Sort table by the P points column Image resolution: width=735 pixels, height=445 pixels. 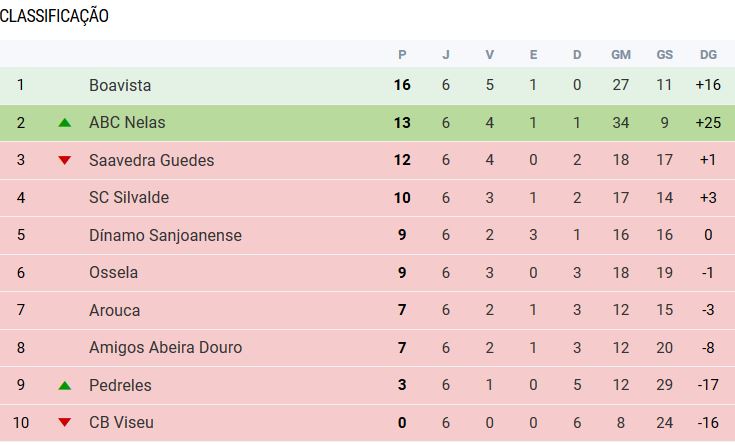[x=402, y=55]
